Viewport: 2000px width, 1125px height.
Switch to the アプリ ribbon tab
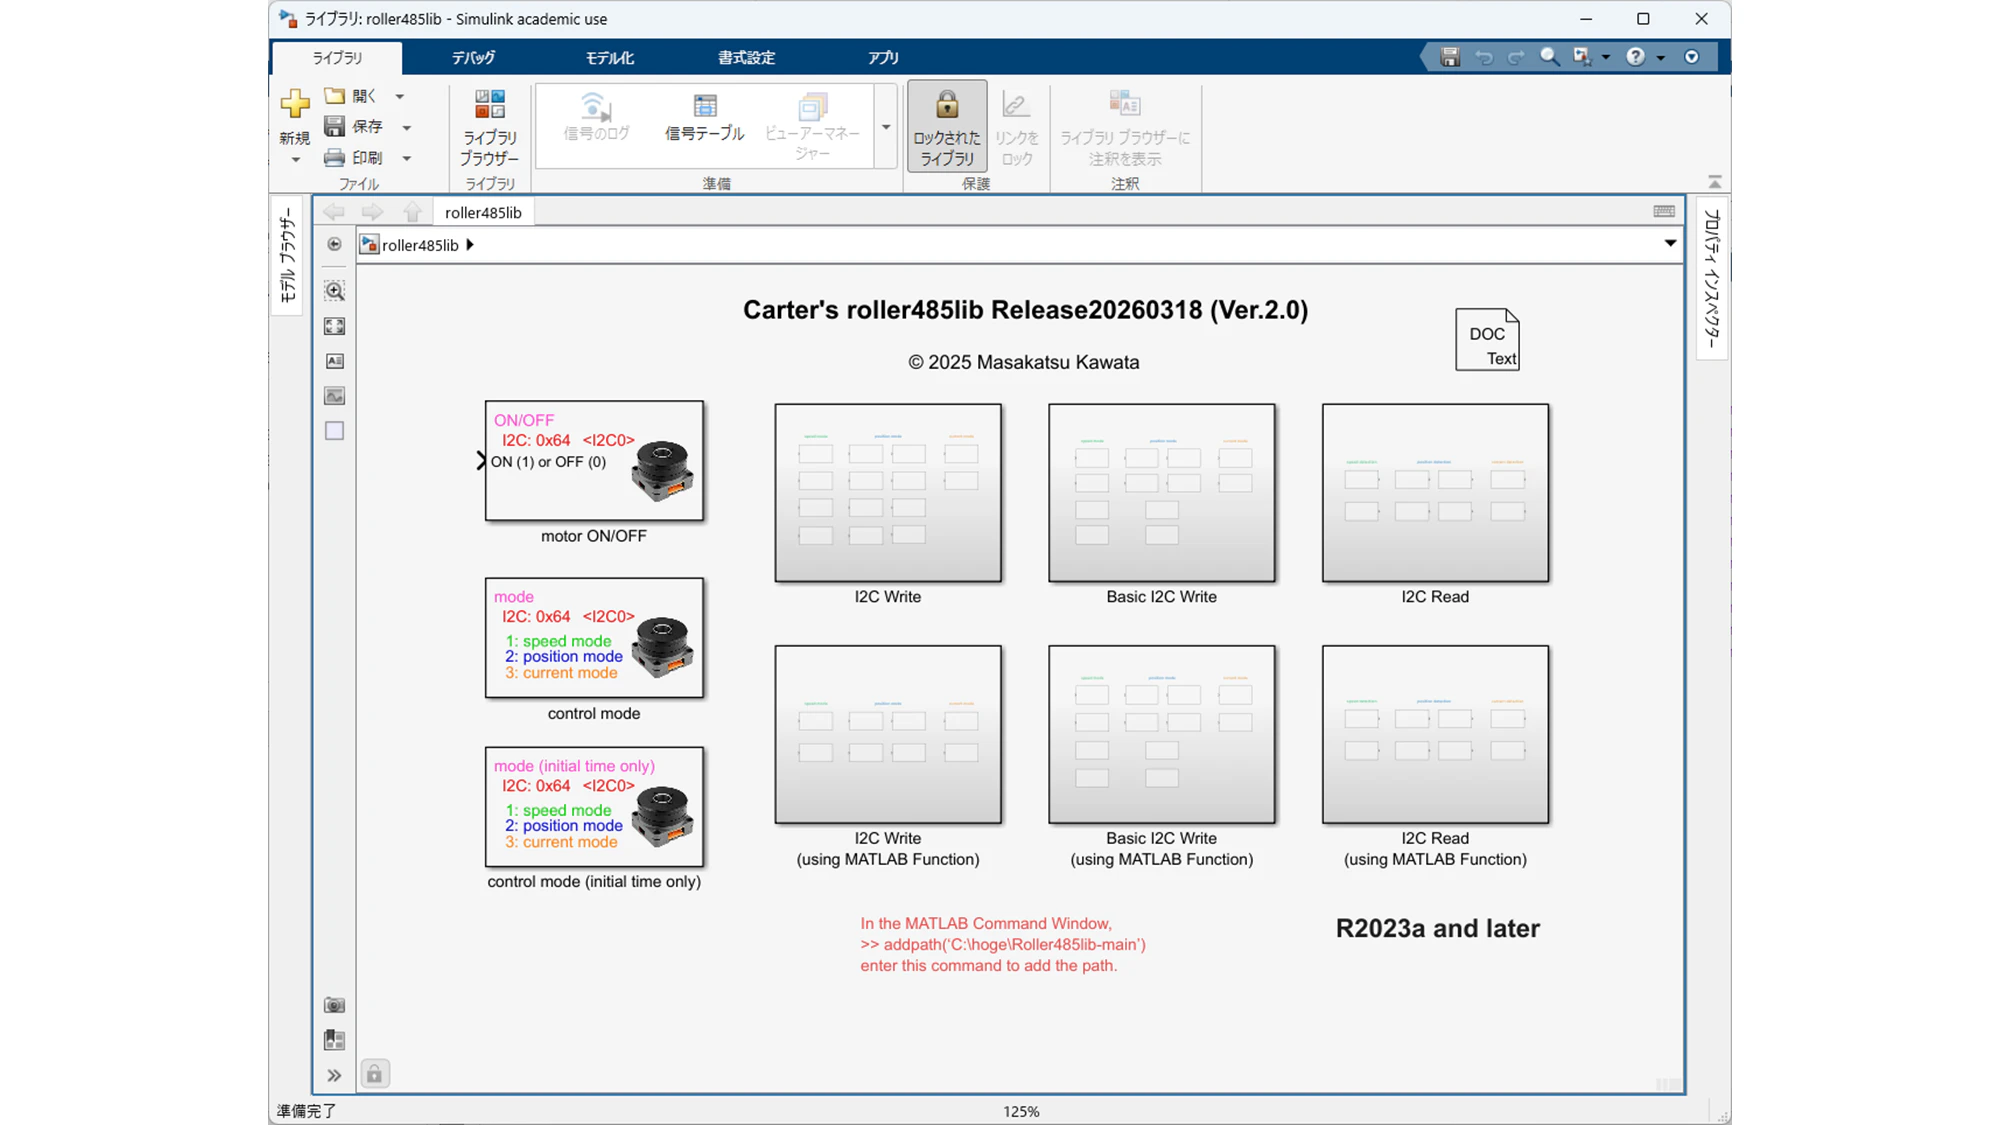click(x=883, y=58)
